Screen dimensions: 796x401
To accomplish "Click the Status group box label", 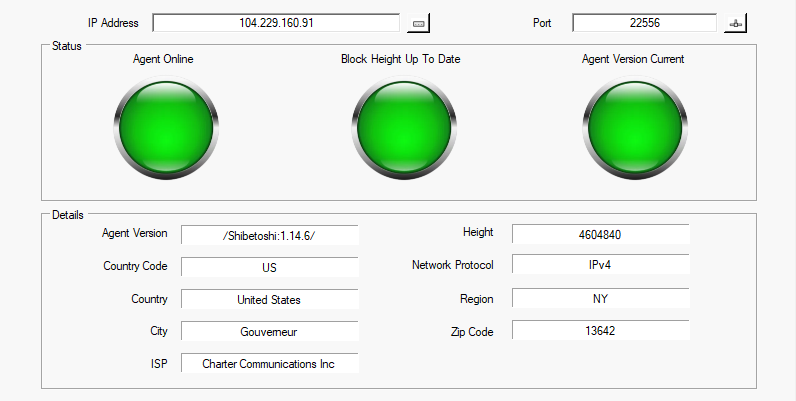I will click(x=66, y=45).
